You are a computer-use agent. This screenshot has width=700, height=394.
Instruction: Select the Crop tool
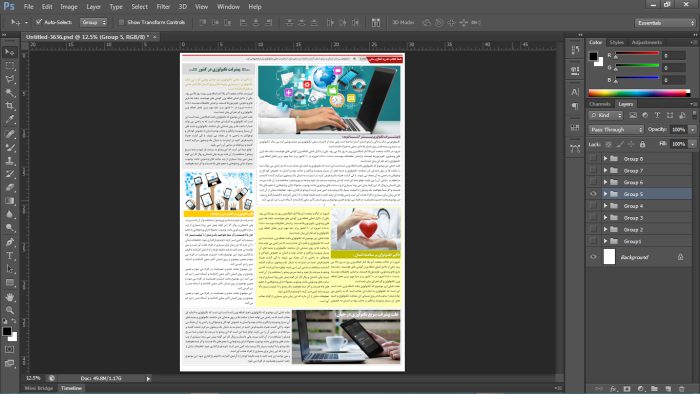[x=9, y=106]
